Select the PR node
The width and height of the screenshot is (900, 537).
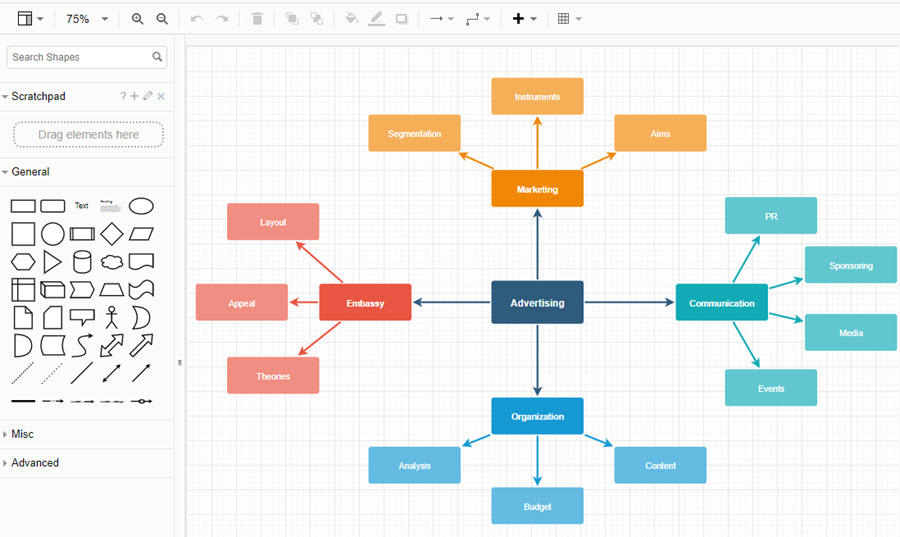pyautogui.click(x=771, y=216)
